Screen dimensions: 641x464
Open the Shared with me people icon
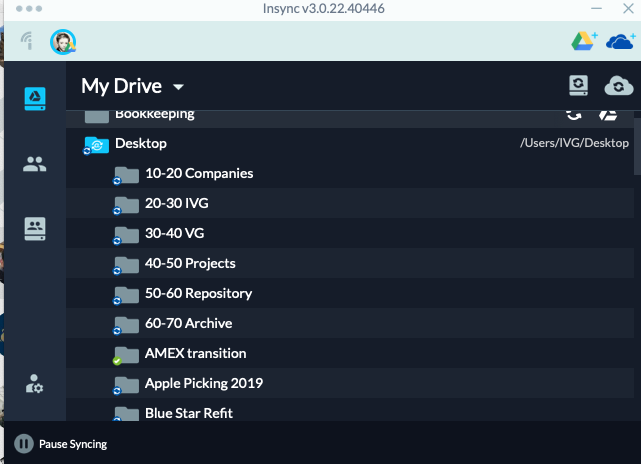click(x=35, y=164)
